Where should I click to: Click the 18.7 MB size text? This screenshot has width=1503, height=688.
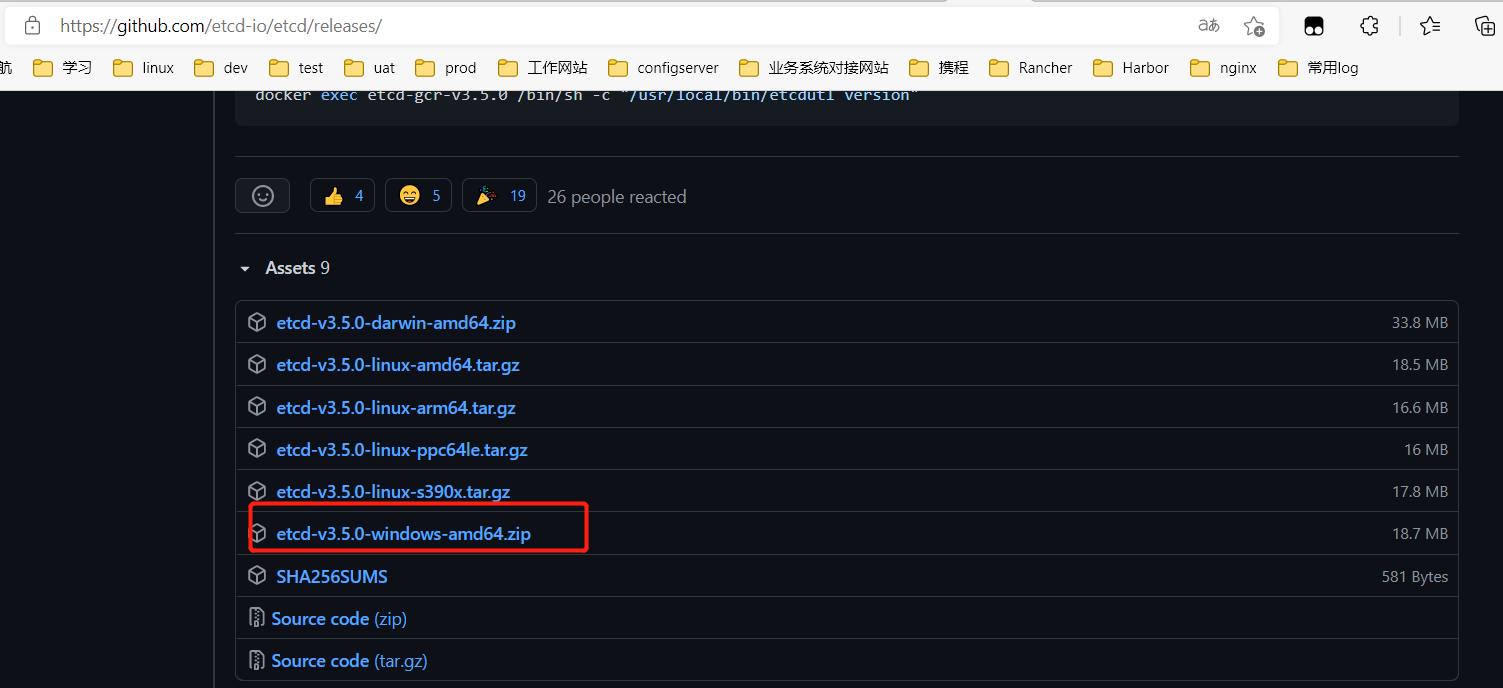pyautogui.click(x=1420, y=534)
